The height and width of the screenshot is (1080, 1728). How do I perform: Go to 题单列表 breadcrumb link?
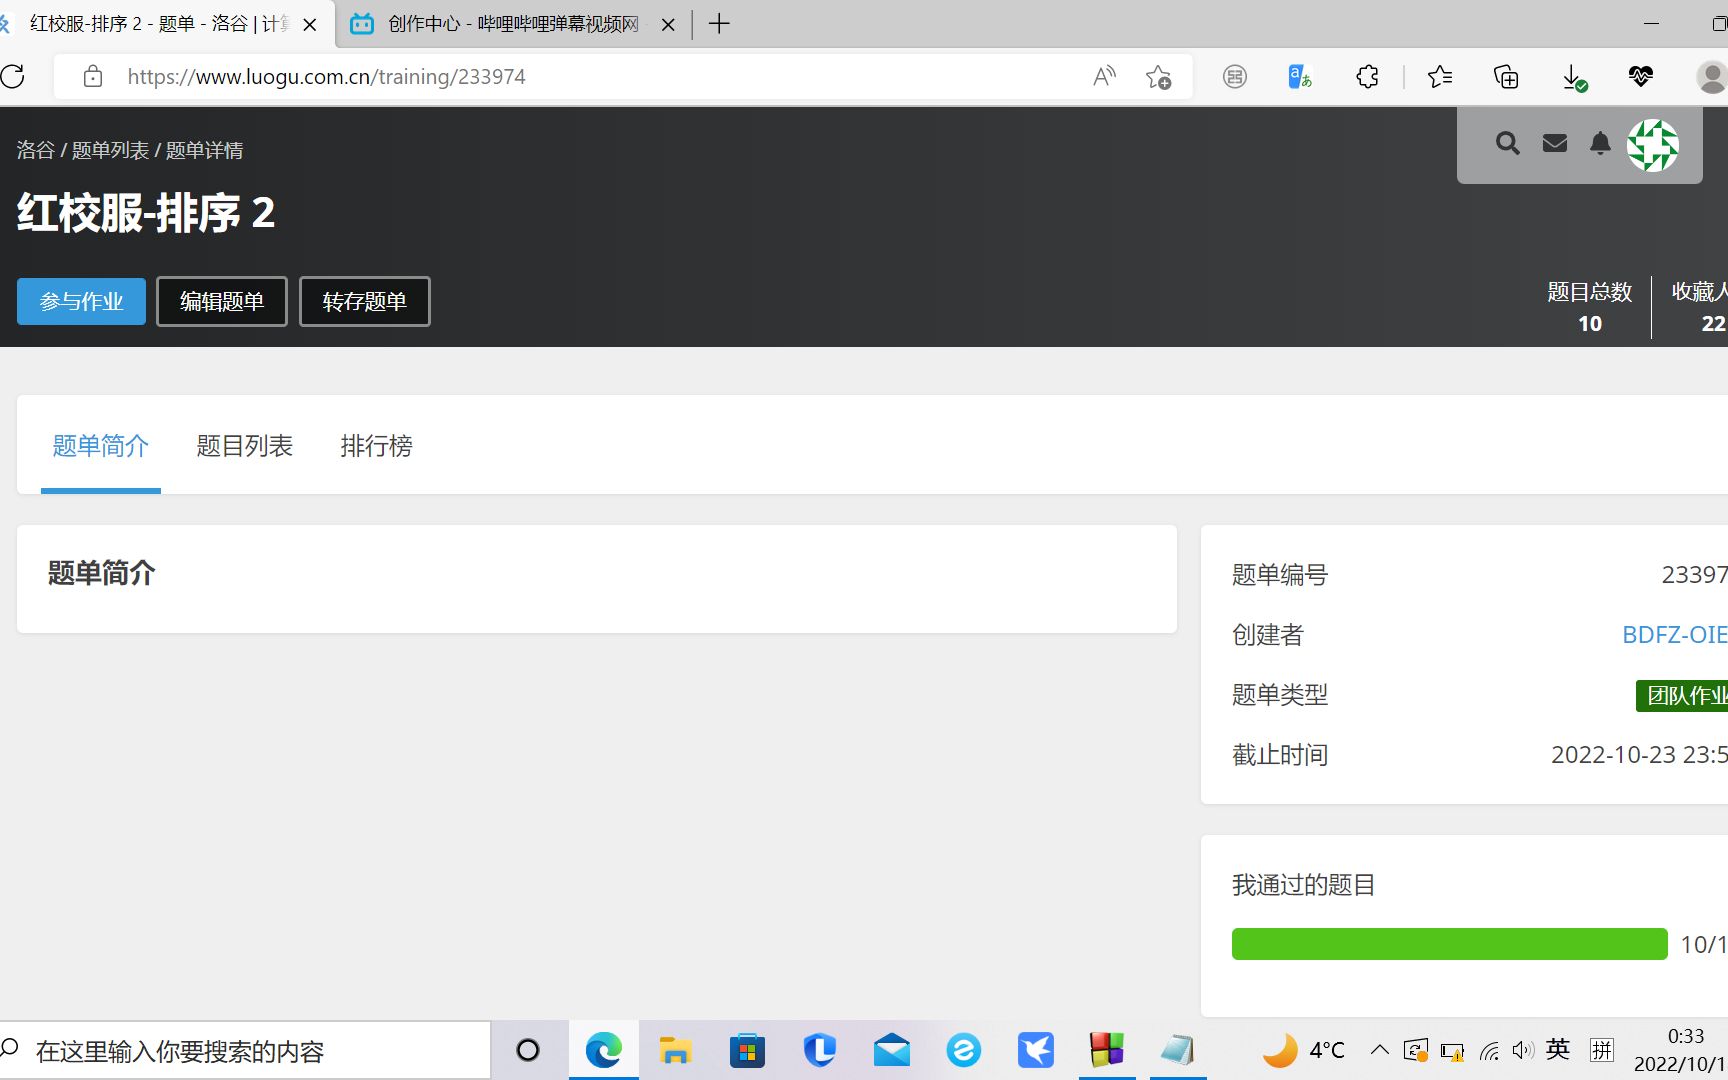tap(110, 150)
